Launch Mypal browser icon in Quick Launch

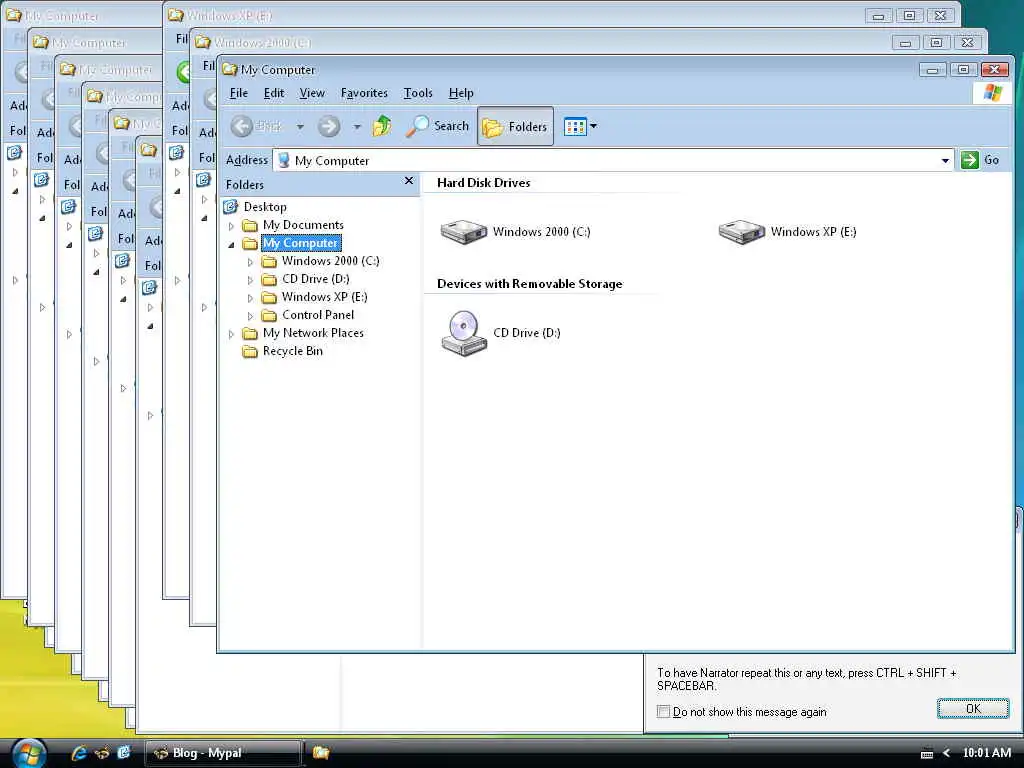click(102, 753)
